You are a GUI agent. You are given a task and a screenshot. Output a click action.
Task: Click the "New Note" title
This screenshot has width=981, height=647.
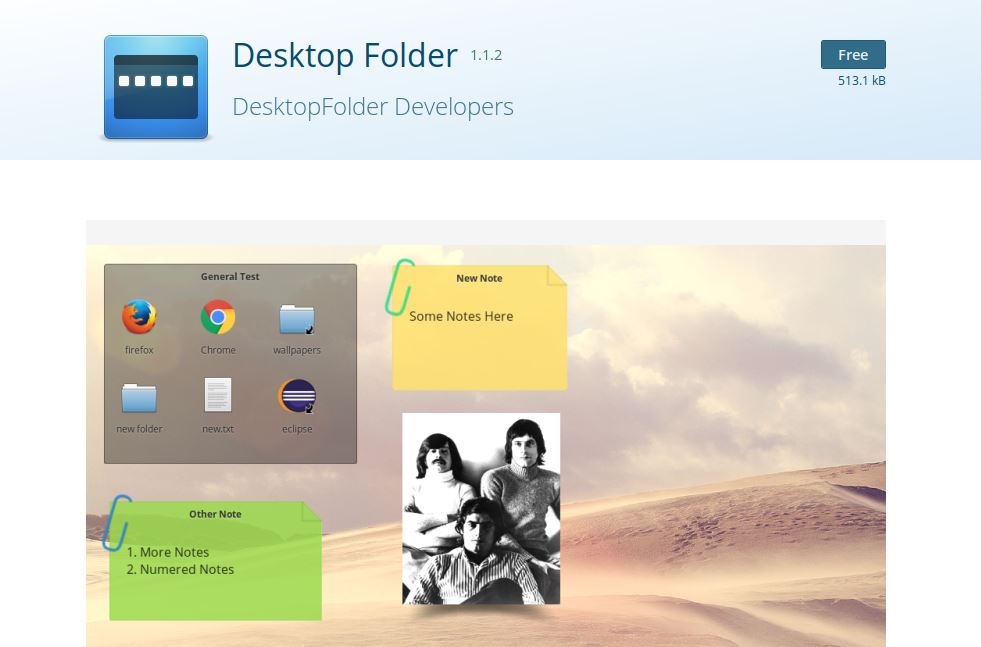point(479,278)
